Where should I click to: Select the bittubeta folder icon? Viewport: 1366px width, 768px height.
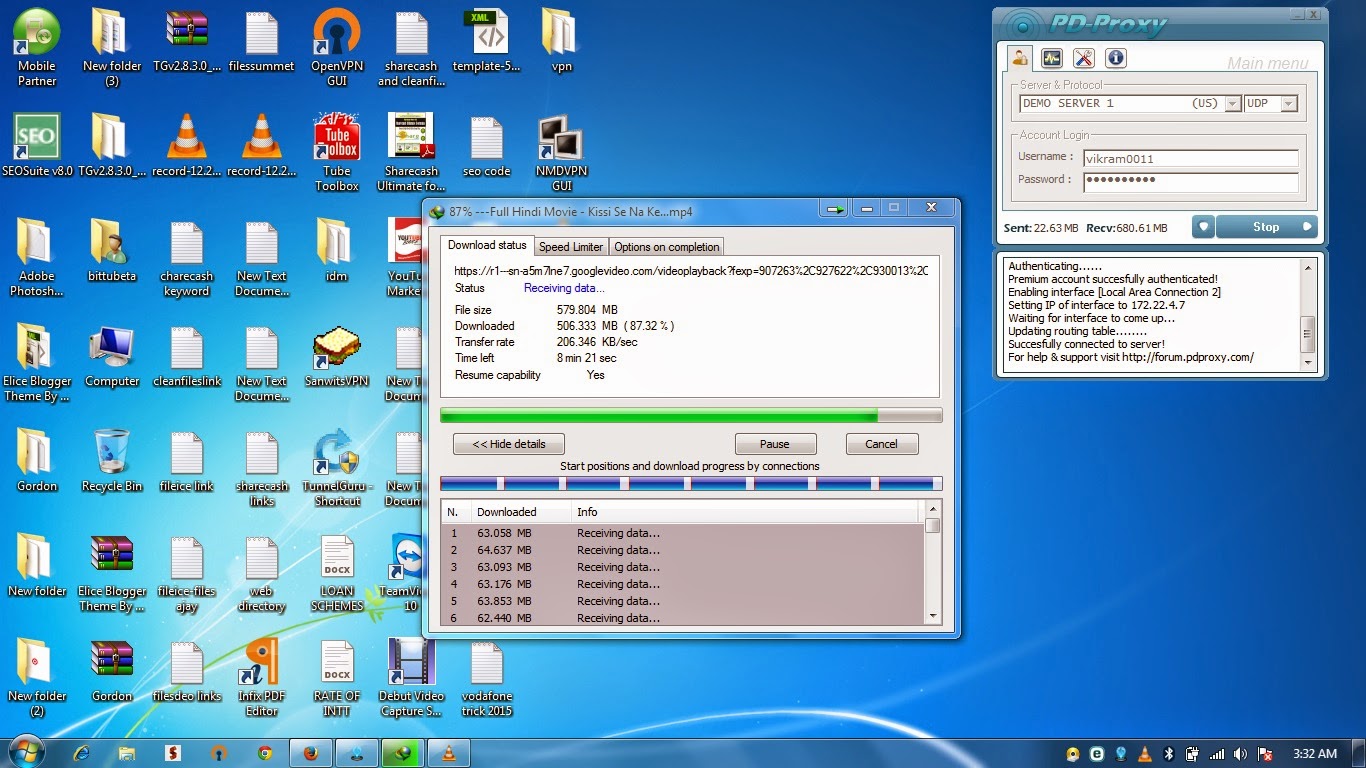coord(112,251)
